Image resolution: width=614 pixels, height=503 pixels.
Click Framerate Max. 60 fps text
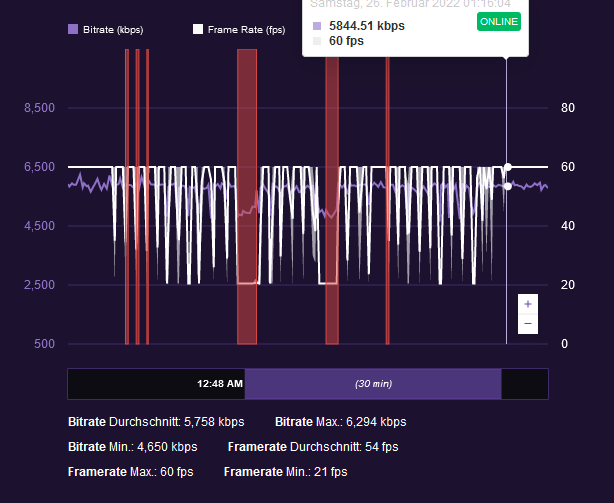pyautogui.click(x=131, y=472)
